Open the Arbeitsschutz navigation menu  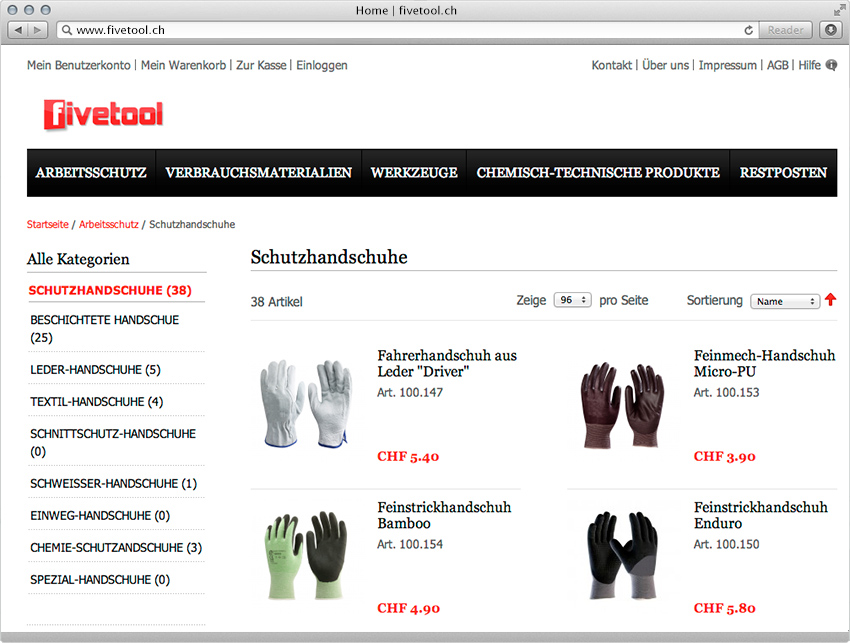91,172
